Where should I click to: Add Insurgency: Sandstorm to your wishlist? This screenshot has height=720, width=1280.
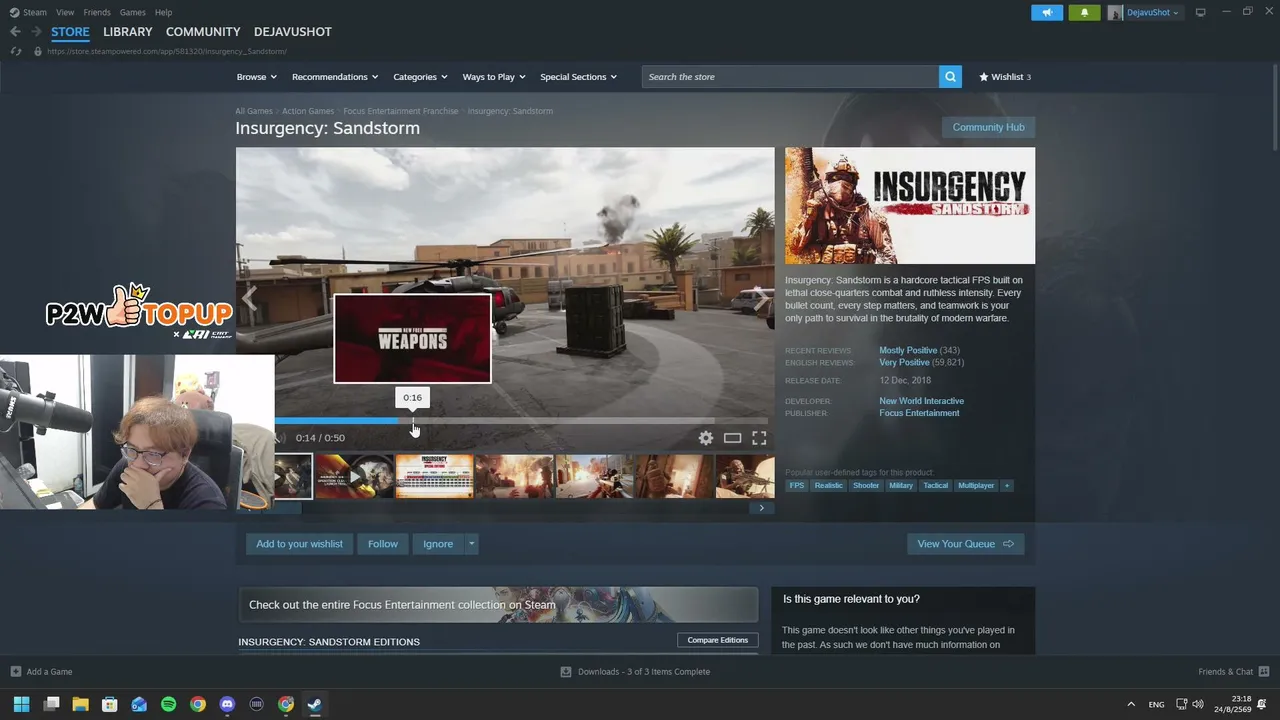click(x=299, y=544)
